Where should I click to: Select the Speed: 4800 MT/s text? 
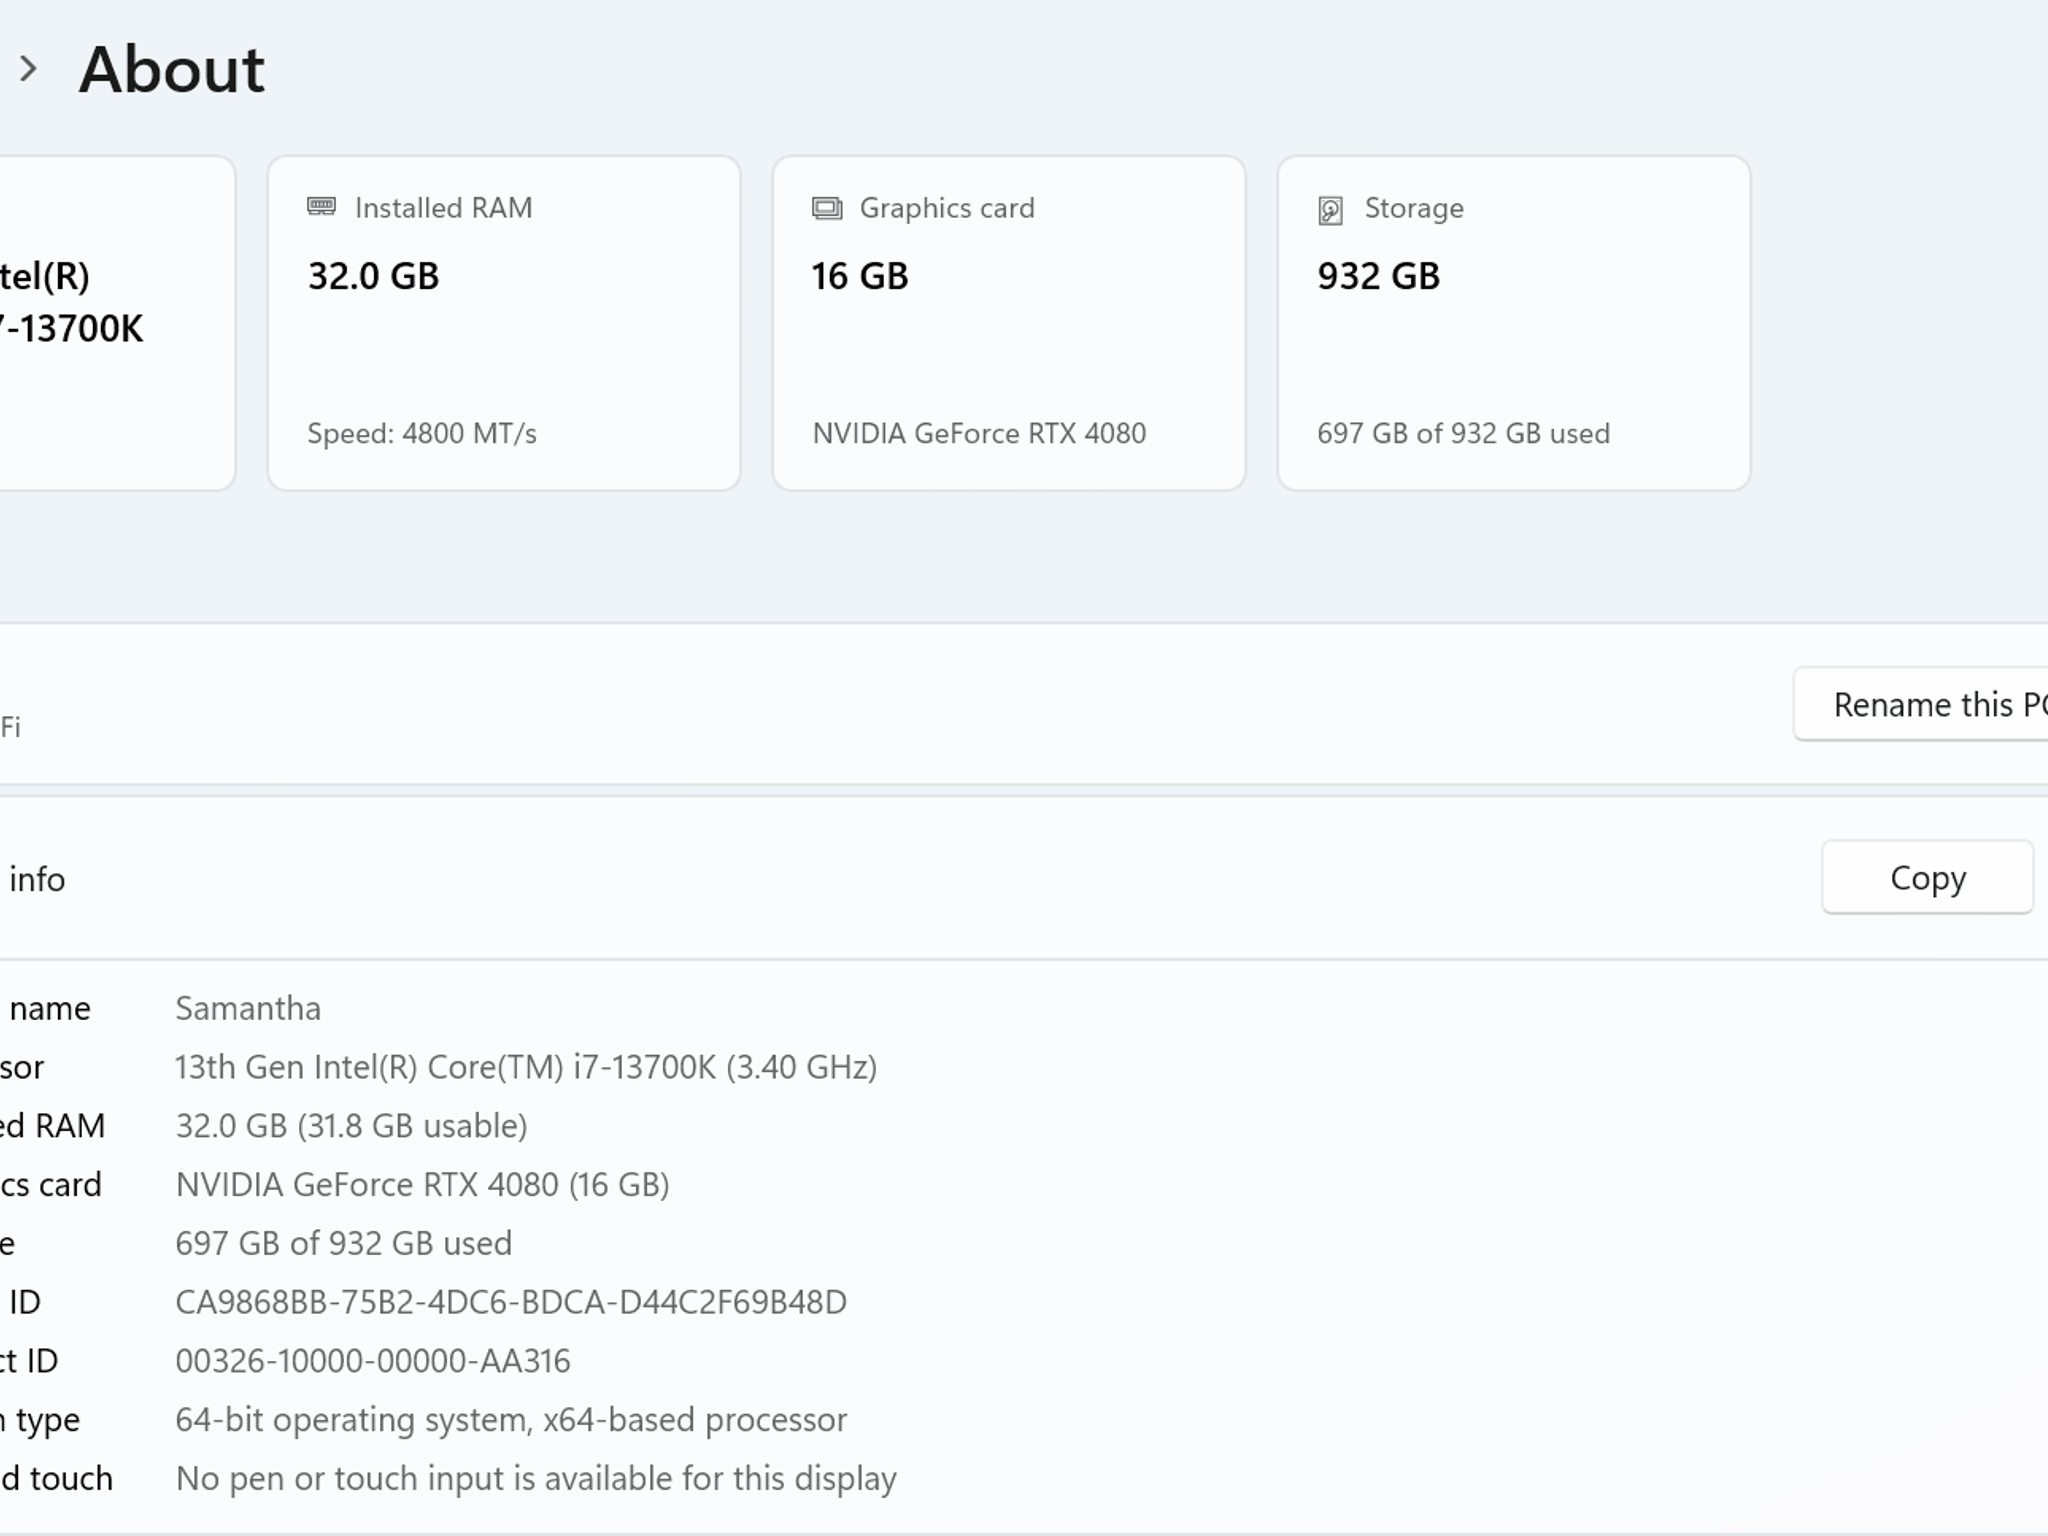(x=422, y=433)
